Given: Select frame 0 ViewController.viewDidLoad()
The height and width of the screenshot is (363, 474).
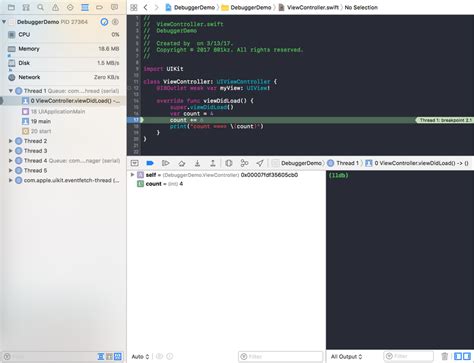Looking at the screenshot, I should (x=63, y=101).
